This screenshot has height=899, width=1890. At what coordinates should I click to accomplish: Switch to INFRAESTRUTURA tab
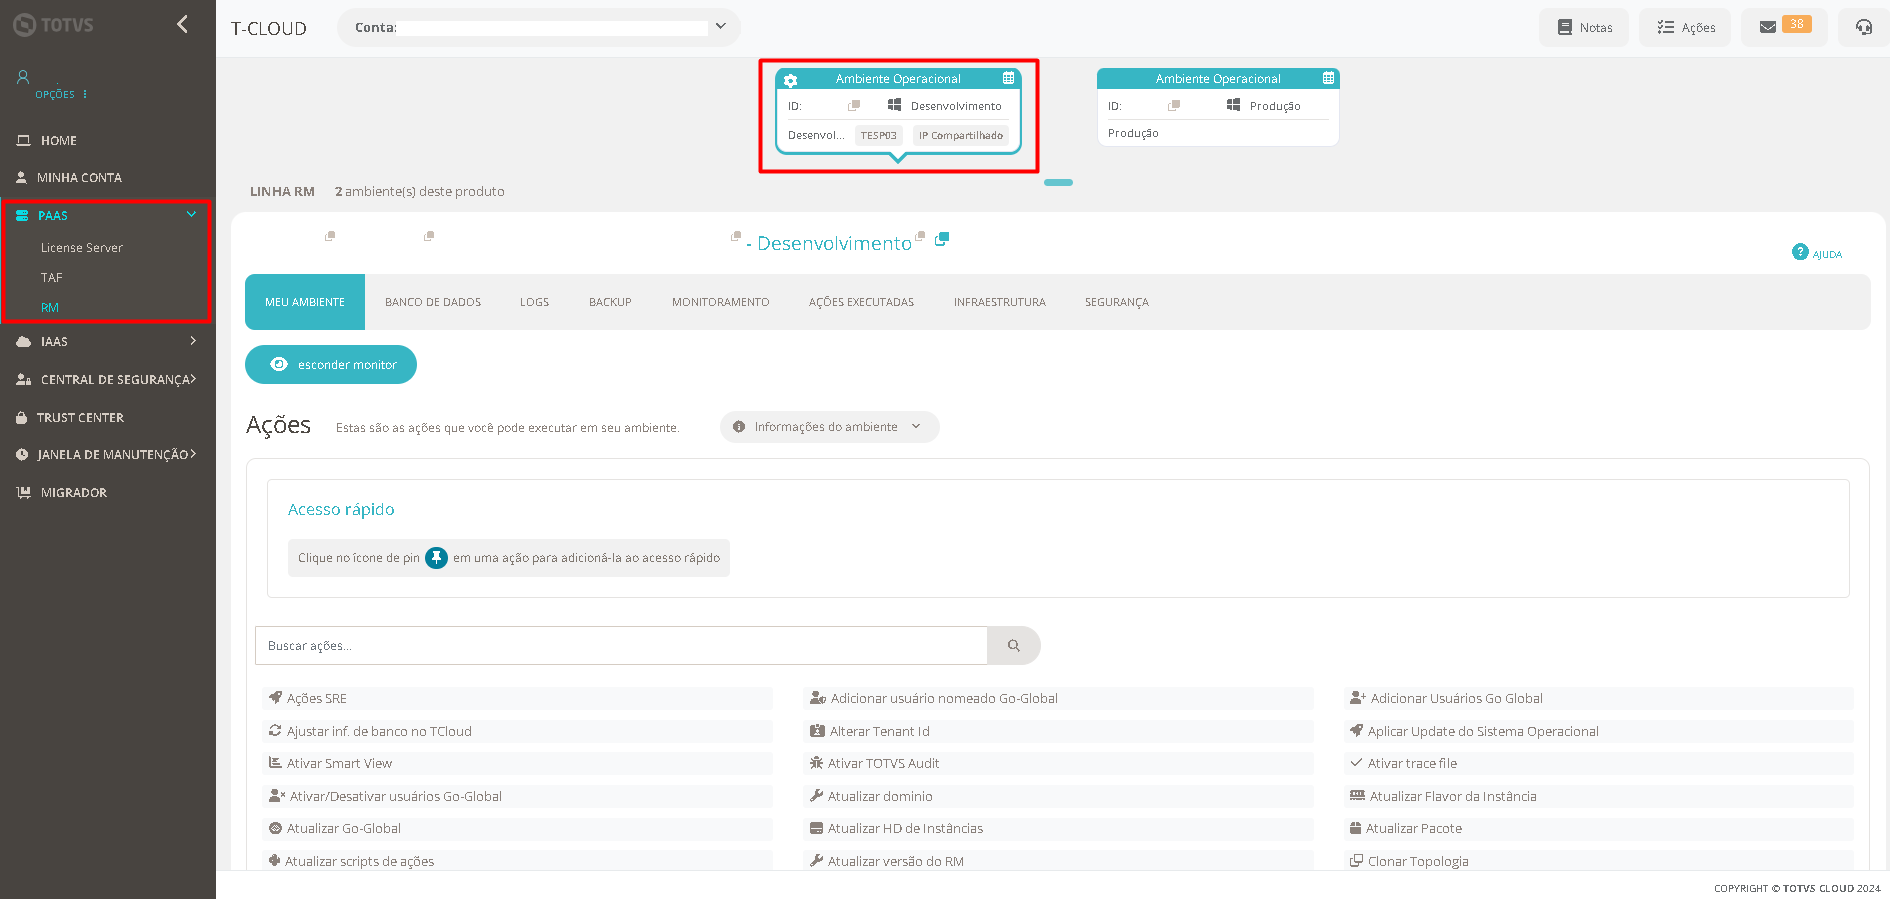click(x=999, y=302)
